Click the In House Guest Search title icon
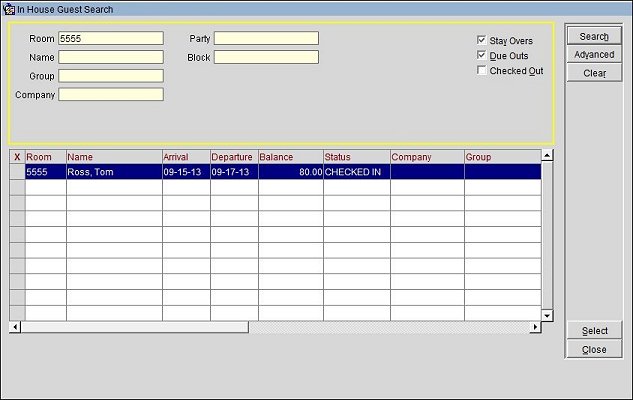The image size is (633, 400). click(x=8, y=9)
